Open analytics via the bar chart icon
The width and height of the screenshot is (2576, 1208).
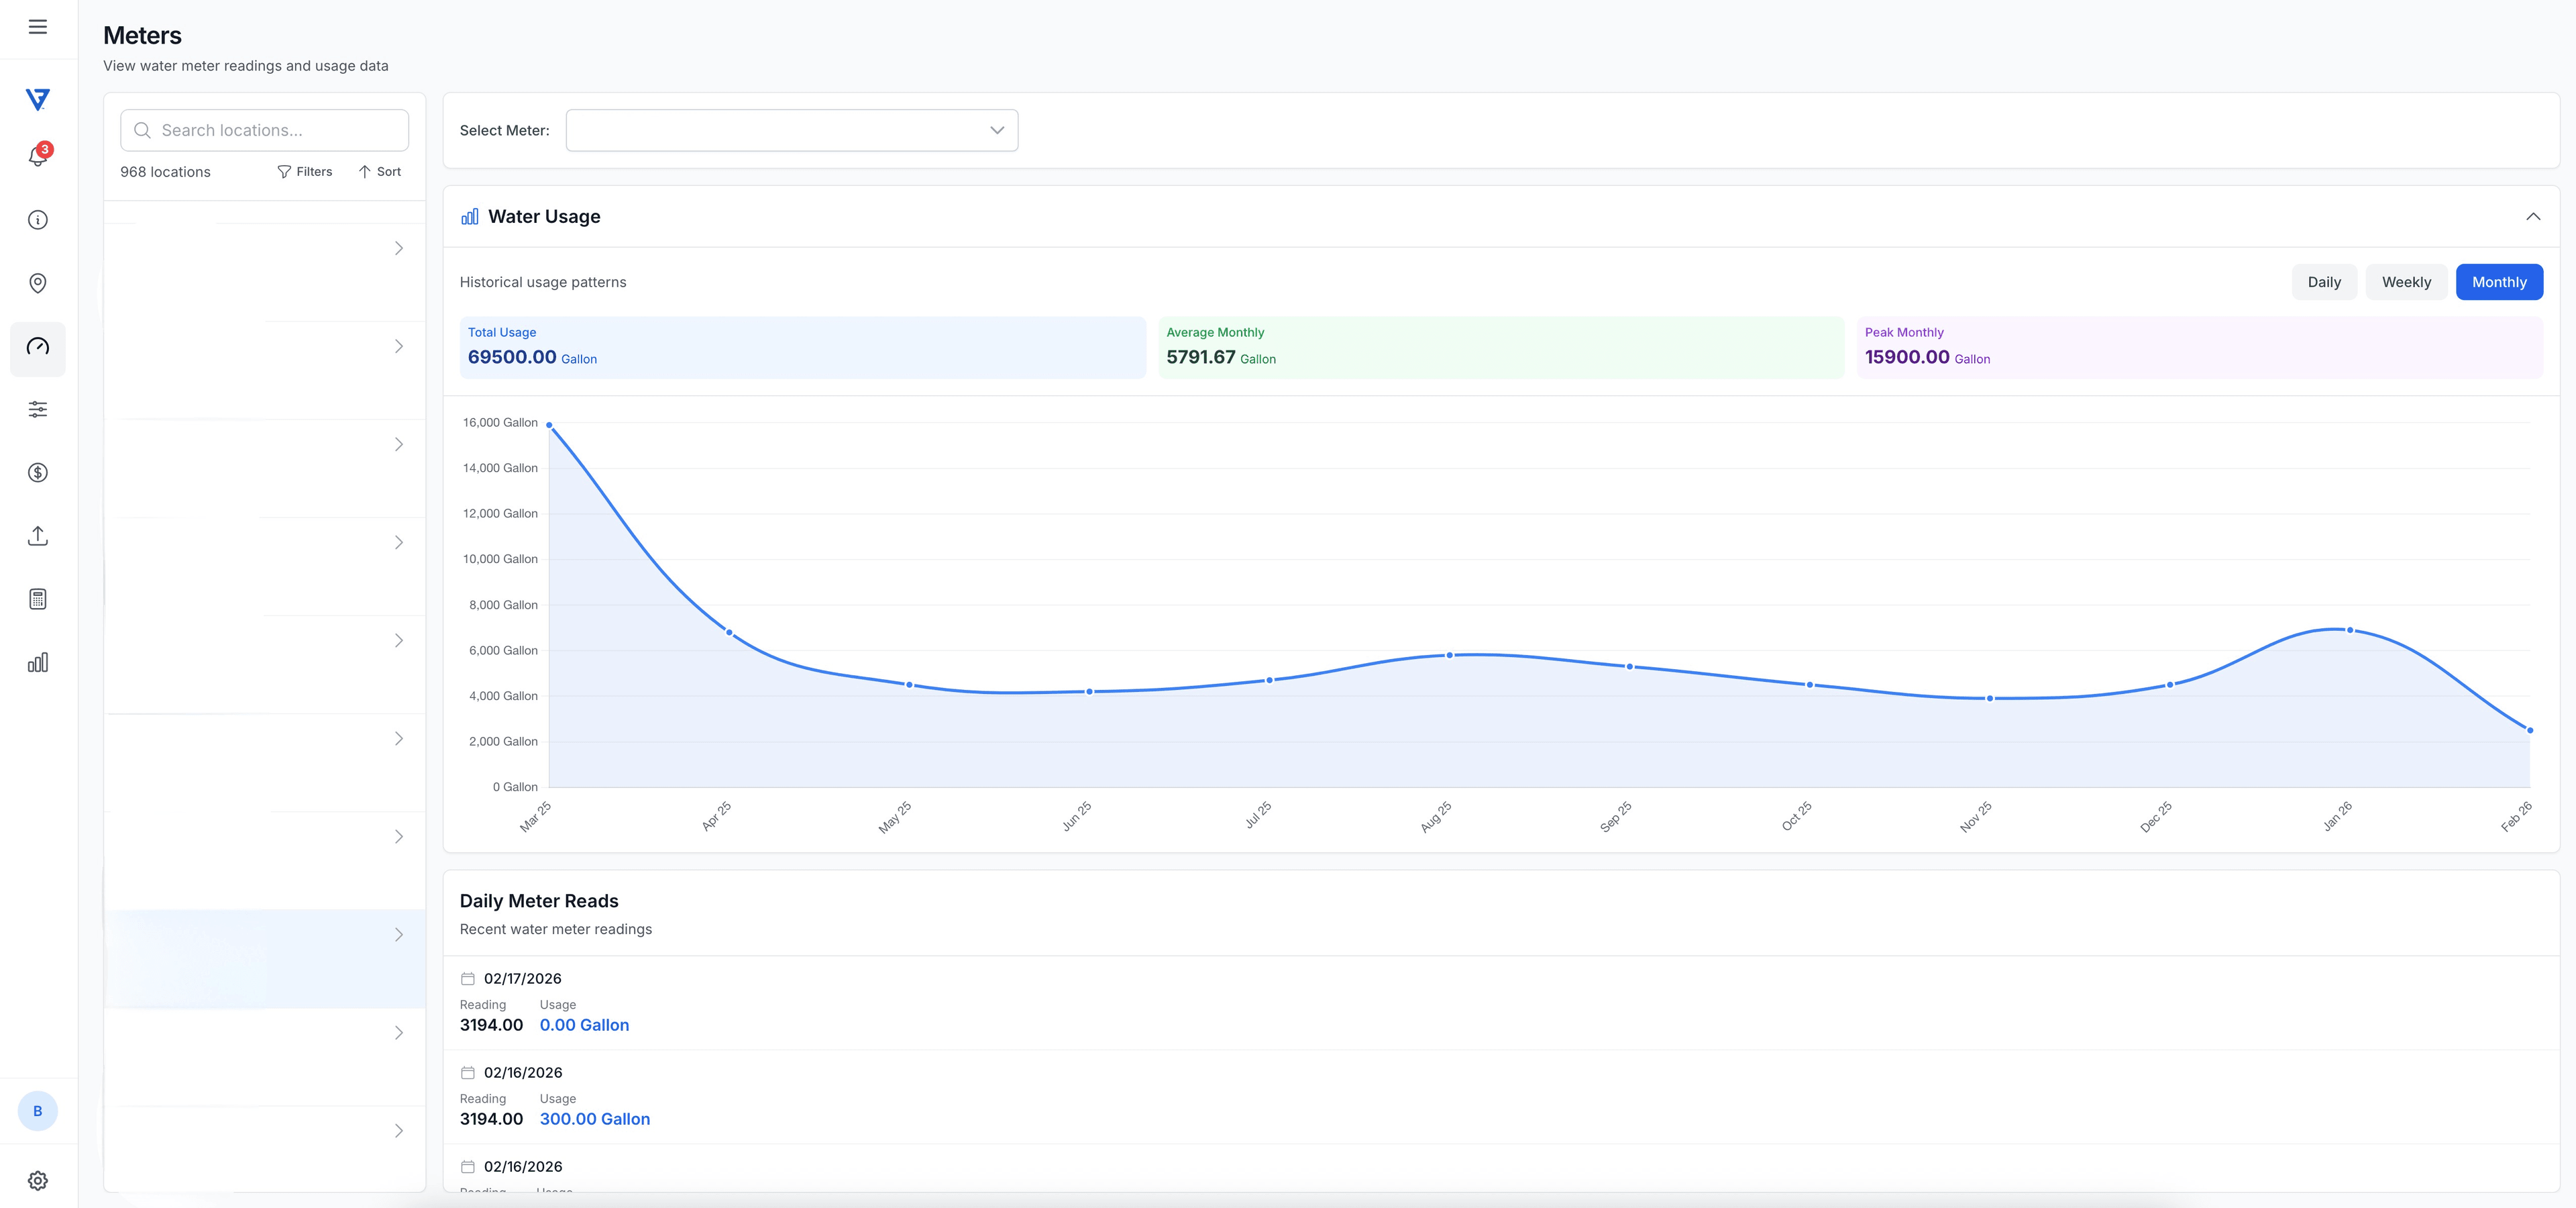[37, 661]
